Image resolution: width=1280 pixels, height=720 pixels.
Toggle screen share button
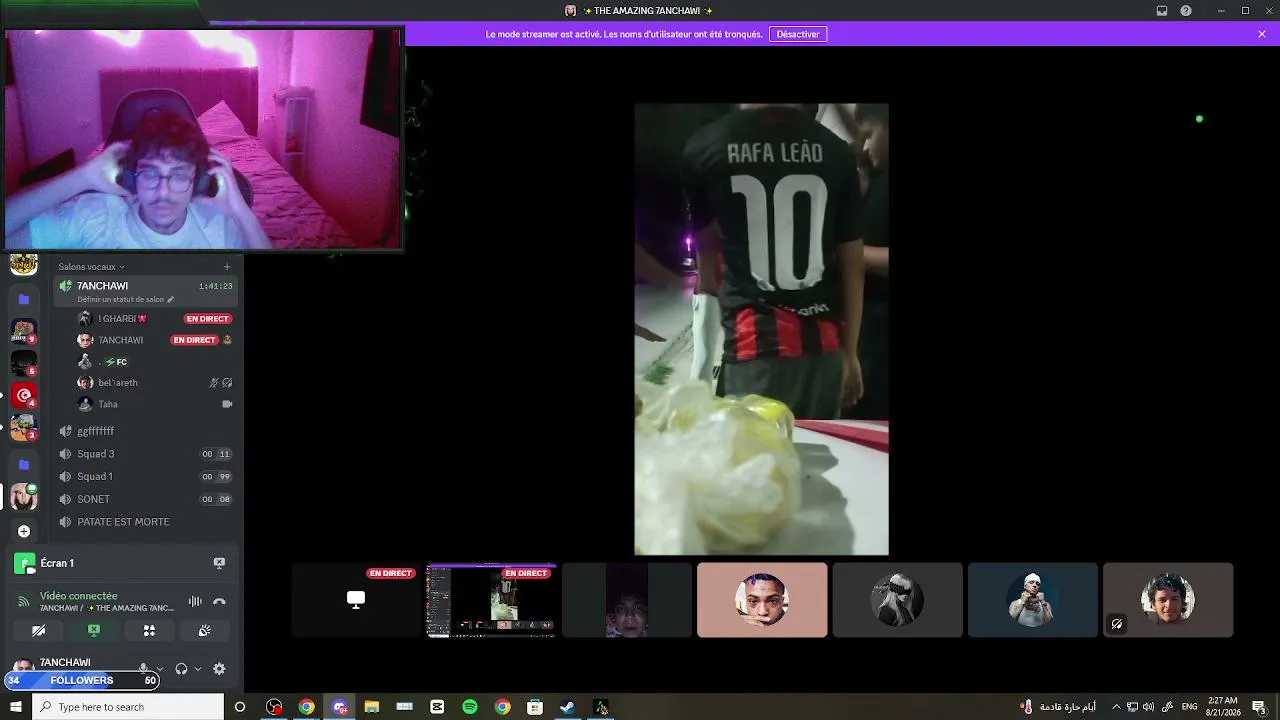[94, 631]
